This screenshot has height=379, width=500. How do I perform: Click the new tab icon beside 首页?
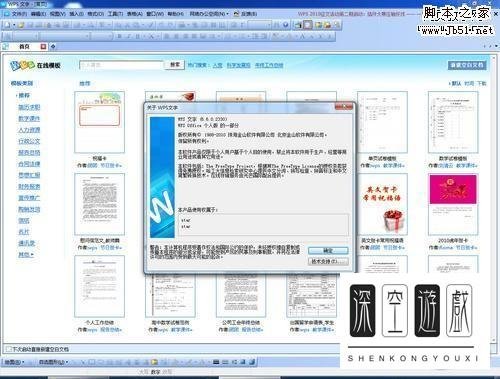53,47
